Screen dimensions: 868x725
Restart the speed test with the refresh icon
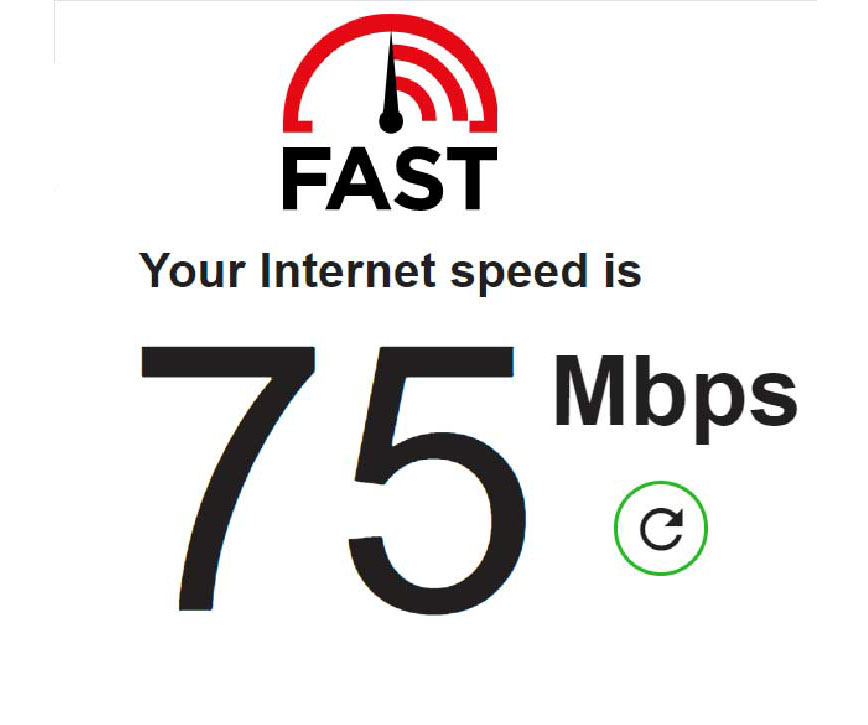pyautogui.click(x=661, y=529)
